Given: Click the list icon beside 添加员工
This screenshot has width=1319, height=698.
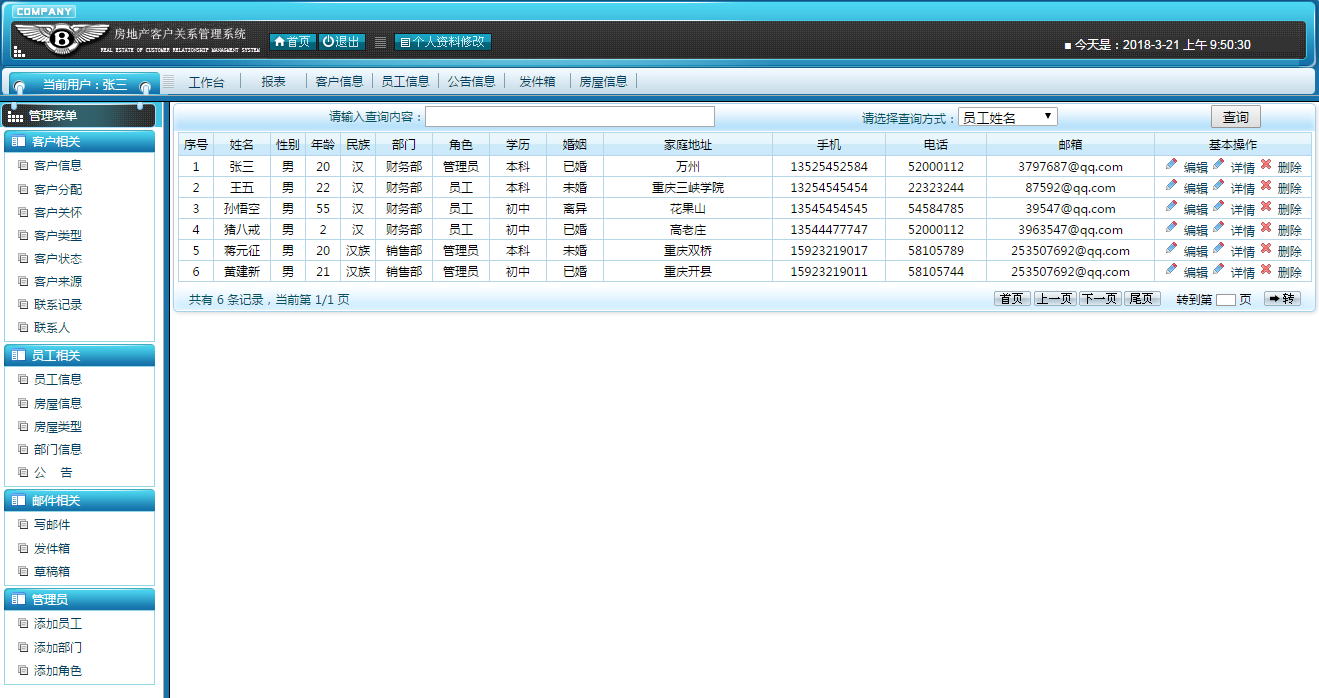Looking at the screenshot, I should (x=23, y=624).
